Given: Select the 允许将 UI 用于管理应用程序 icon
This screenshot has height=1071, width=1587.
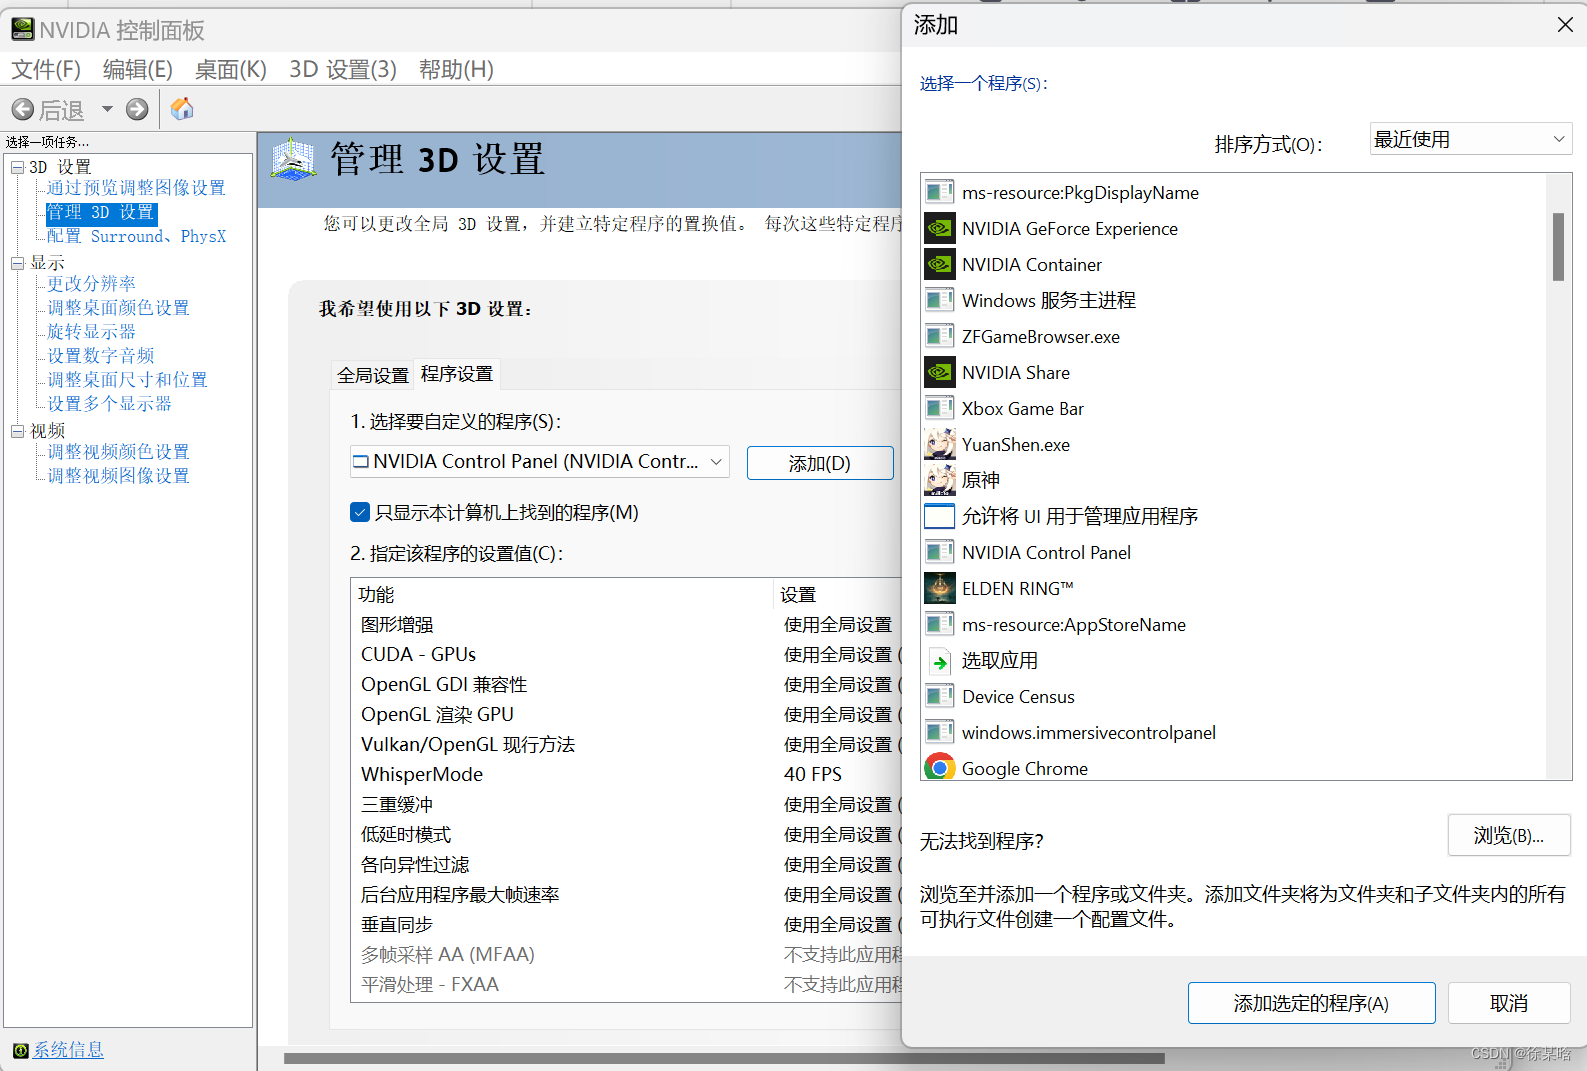Looking at the screenshot, I should pos(939,516).
